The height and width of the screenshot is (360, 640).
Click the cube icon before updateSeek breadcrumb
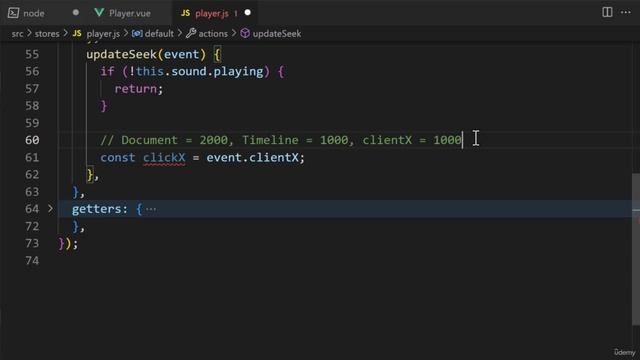pyautogui.click(x=245, y=33)
